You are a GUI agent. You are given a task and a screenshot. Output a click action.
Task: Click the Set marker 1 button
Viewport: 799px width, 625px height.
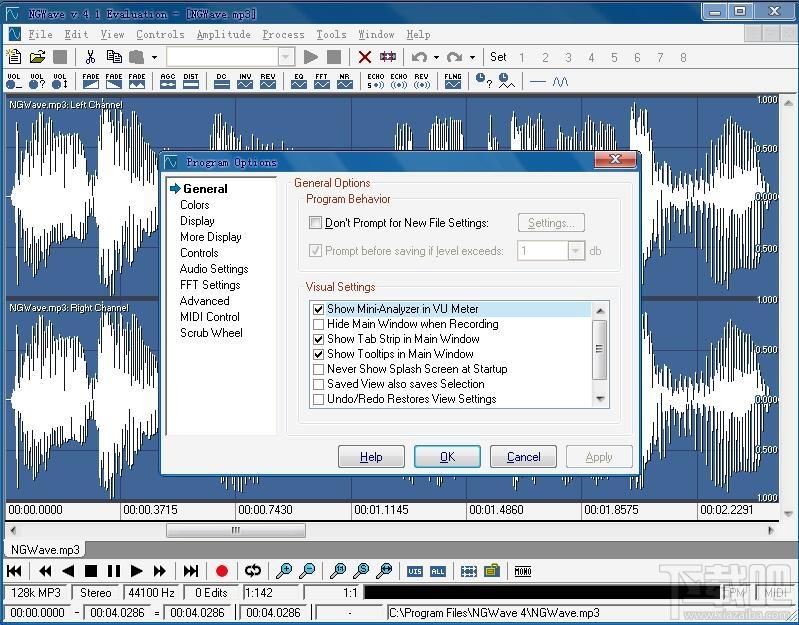click(521, 58)
